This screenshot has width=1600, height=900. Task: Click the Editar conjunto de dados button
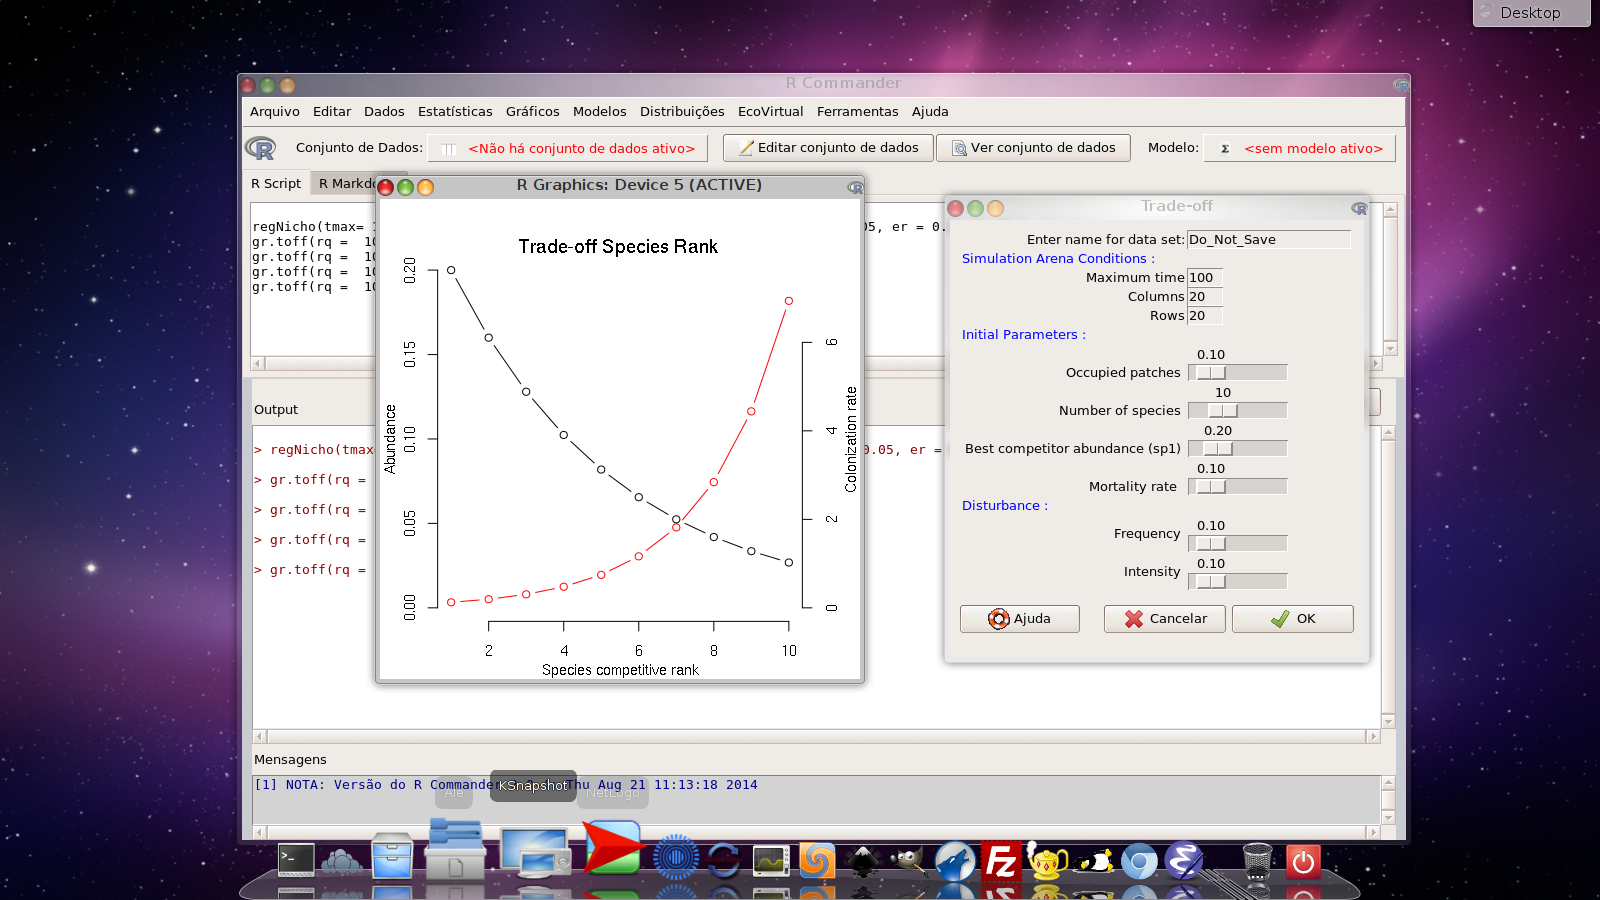[827, 148]
